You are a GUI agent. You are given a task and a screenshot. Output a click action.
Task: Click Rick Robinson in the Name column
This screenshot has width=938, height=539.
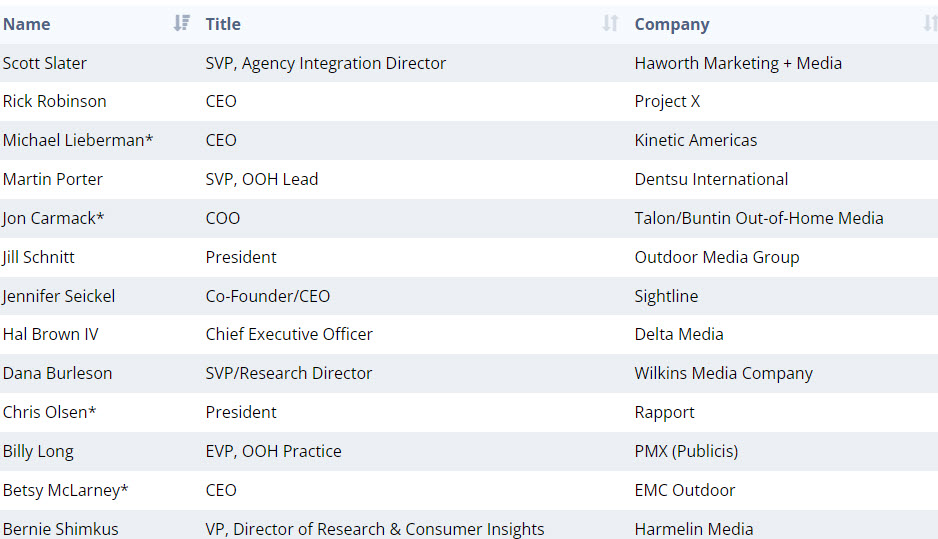55,101
